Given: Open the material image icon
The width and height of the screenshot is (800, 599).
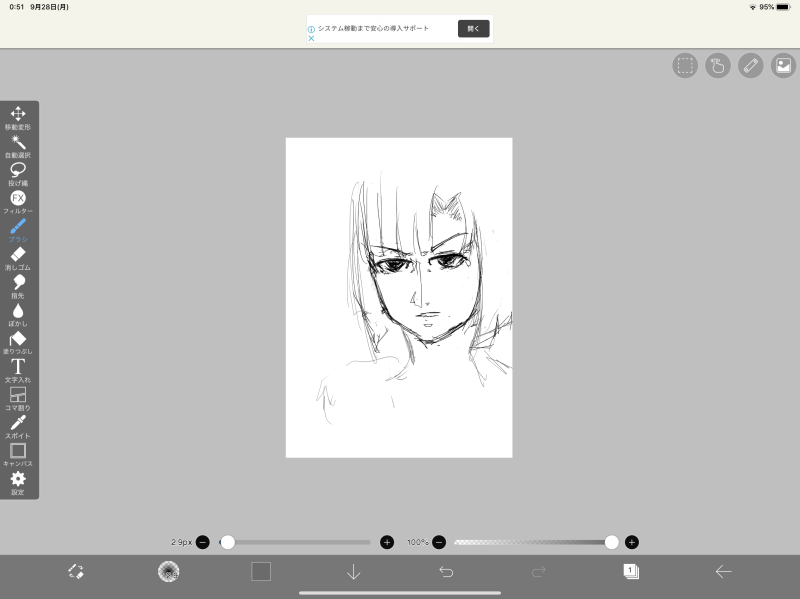Looking at the screenshot, I should click(x=783, y=66).
